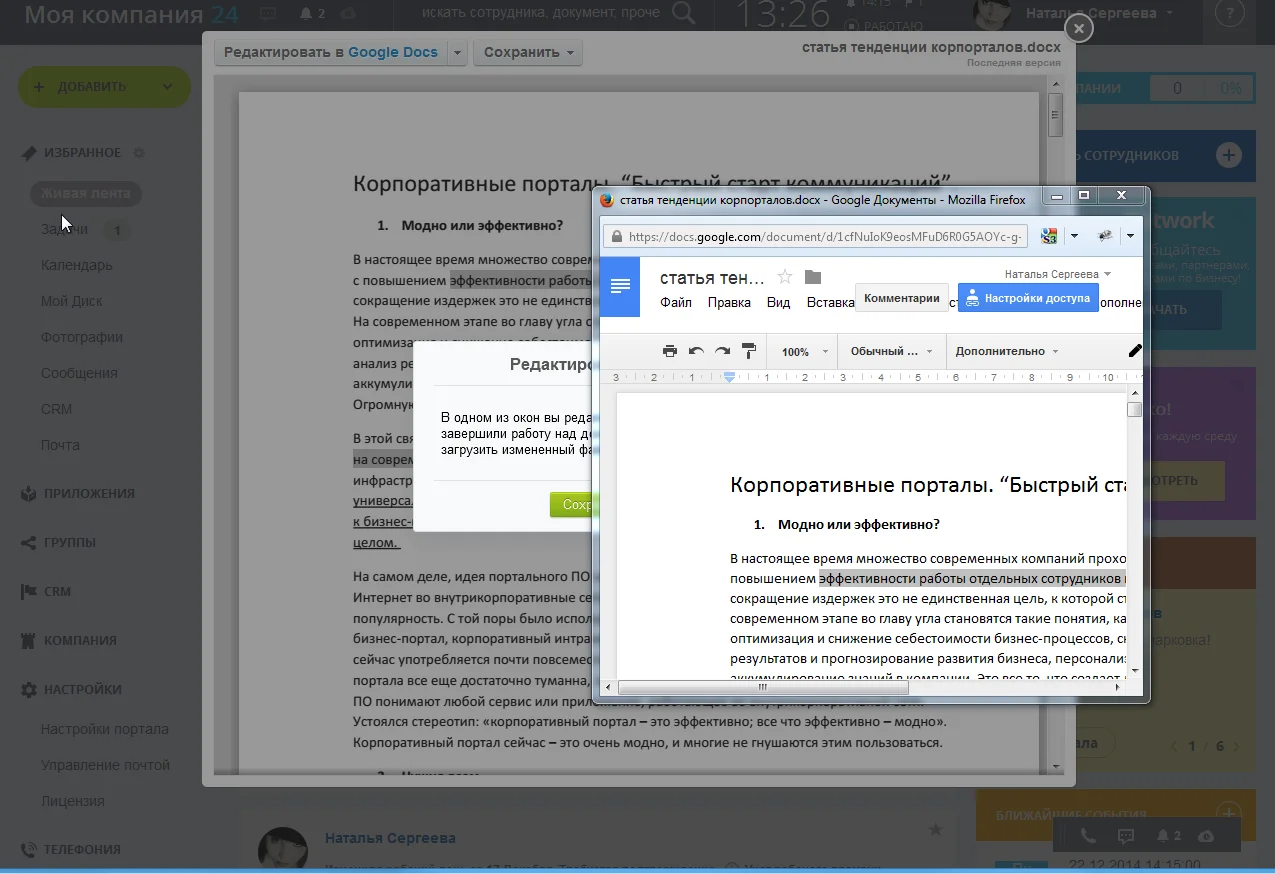Click the bell icon in bottom bar
Viewport: 1275px width, 874px height.
(1163, 836)
